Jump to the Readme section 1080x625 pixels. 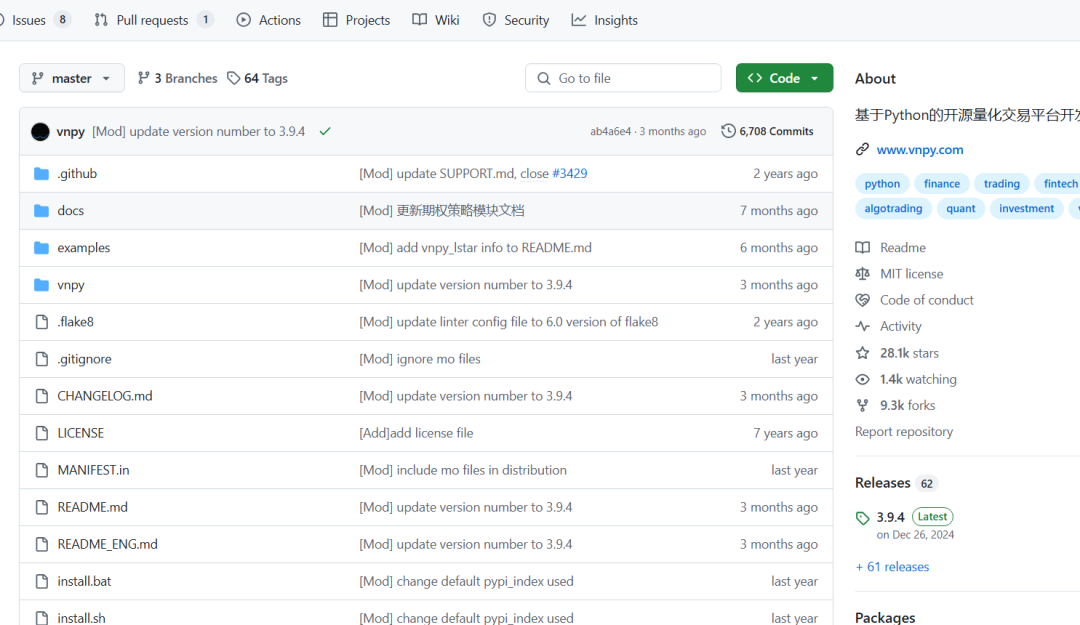point(891,247)
